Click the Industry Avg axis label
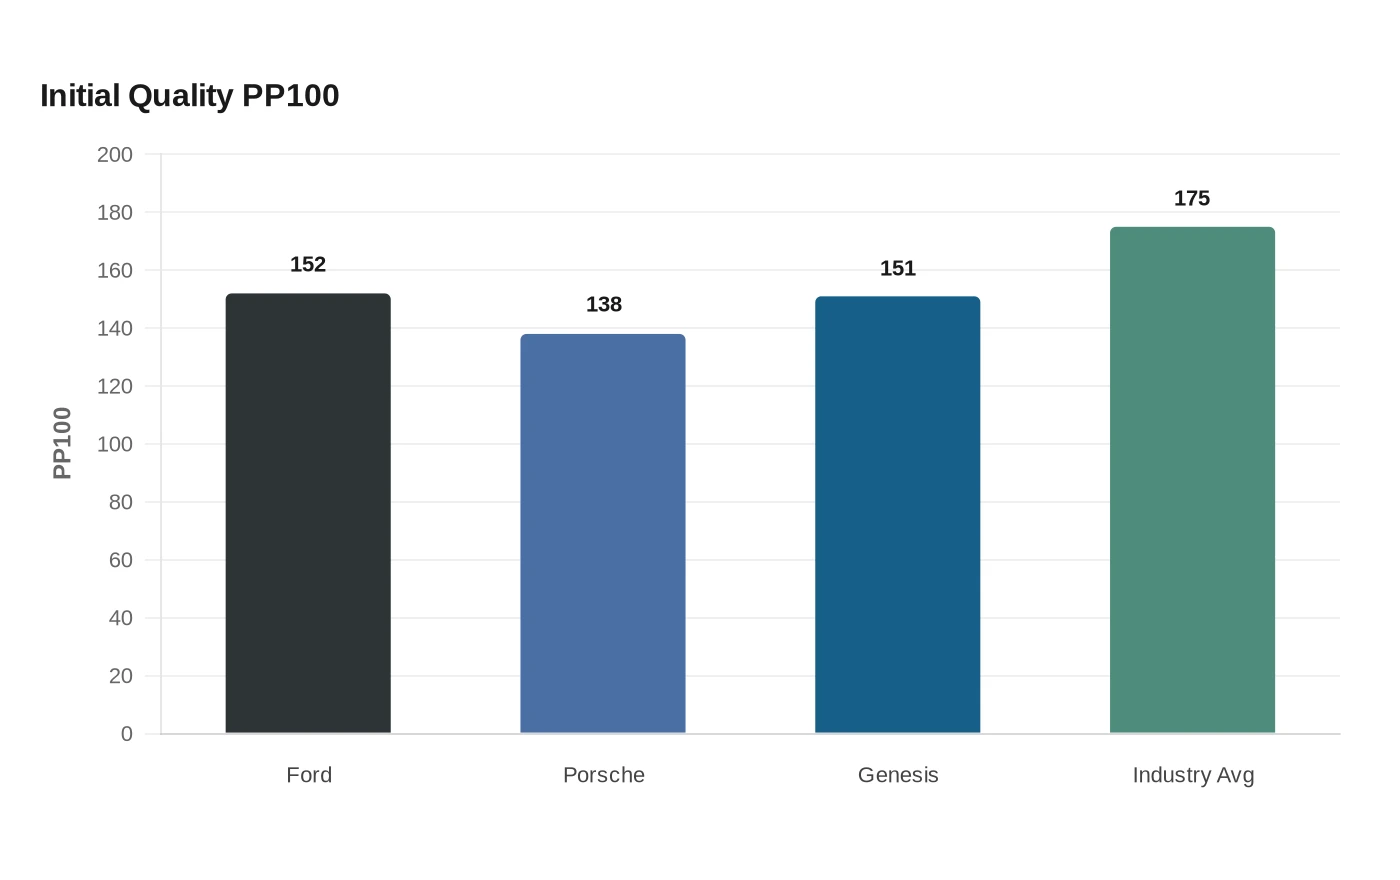The width and height of the screenshot is (1400, 880). pyautogui.click(x=1193, y=775)
